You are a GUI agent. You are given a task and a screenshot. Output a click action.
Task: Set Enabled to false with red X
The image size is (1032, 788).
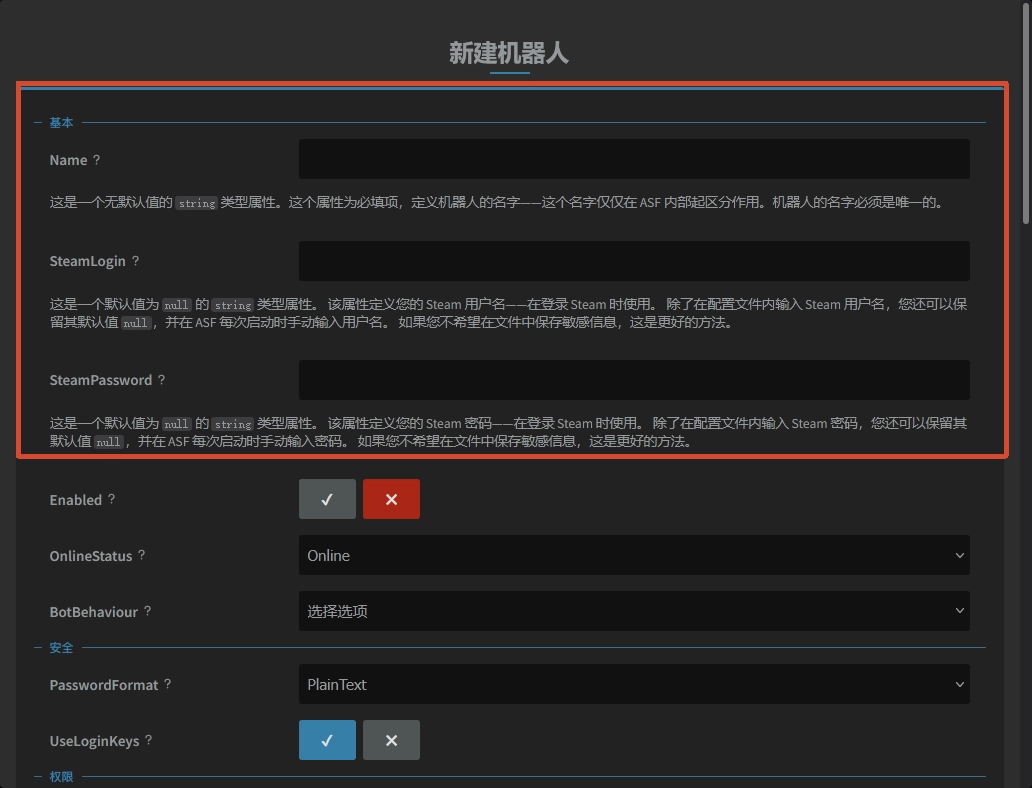point(391,499)
